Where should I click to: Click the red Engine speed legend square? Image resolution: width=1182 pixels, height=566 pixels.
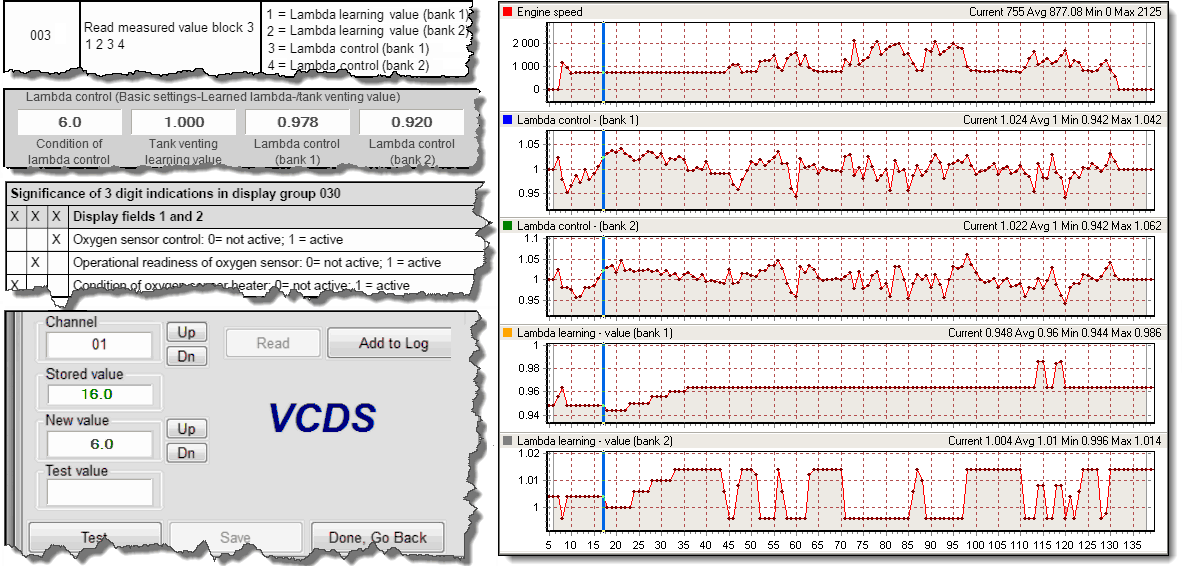[508, 12]
